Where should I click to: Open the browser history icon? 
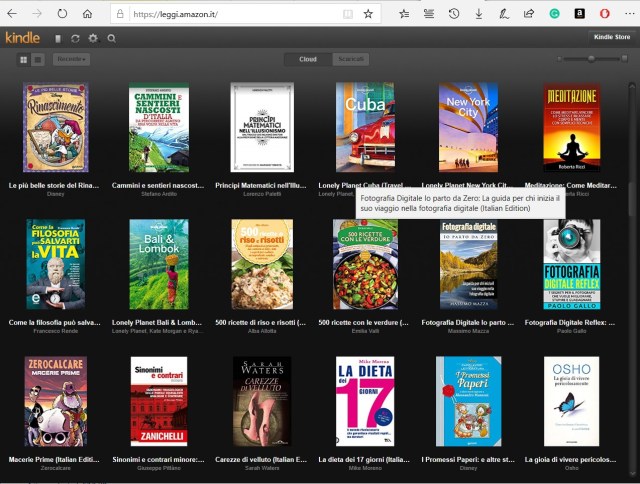(x=454, y=14)
